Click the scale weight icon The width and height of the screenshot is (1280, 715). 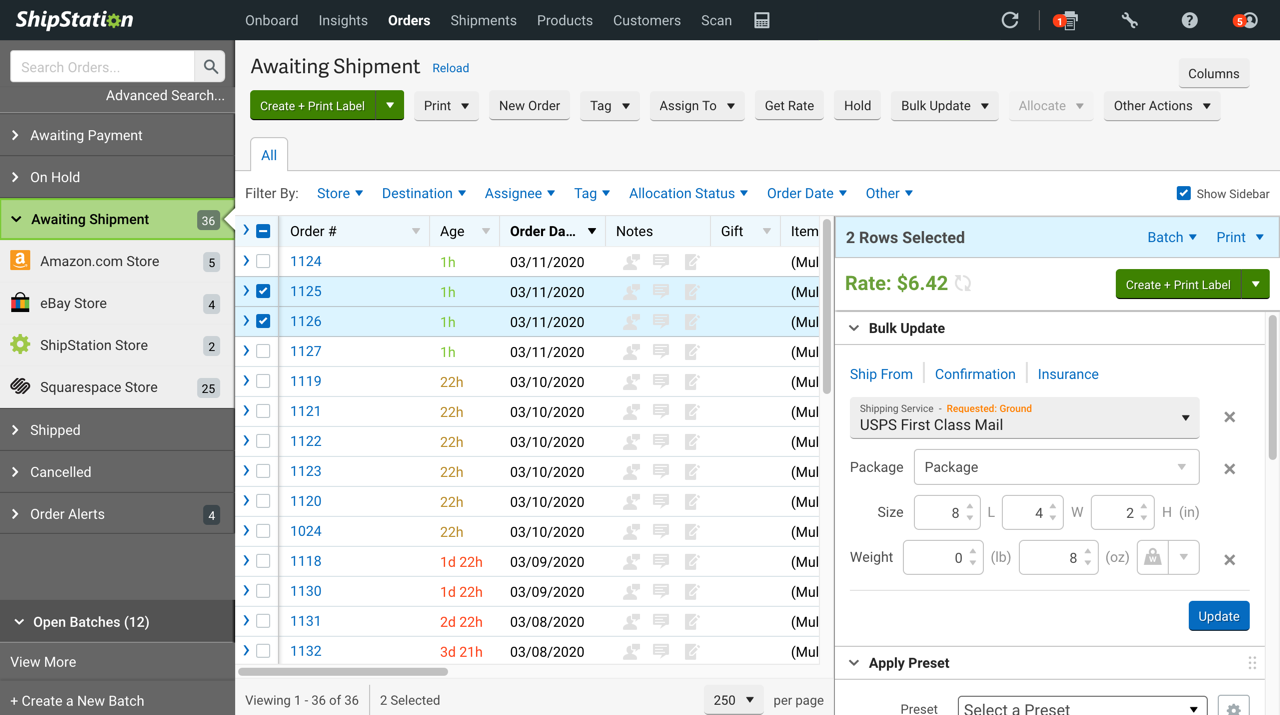(1153, 558)
